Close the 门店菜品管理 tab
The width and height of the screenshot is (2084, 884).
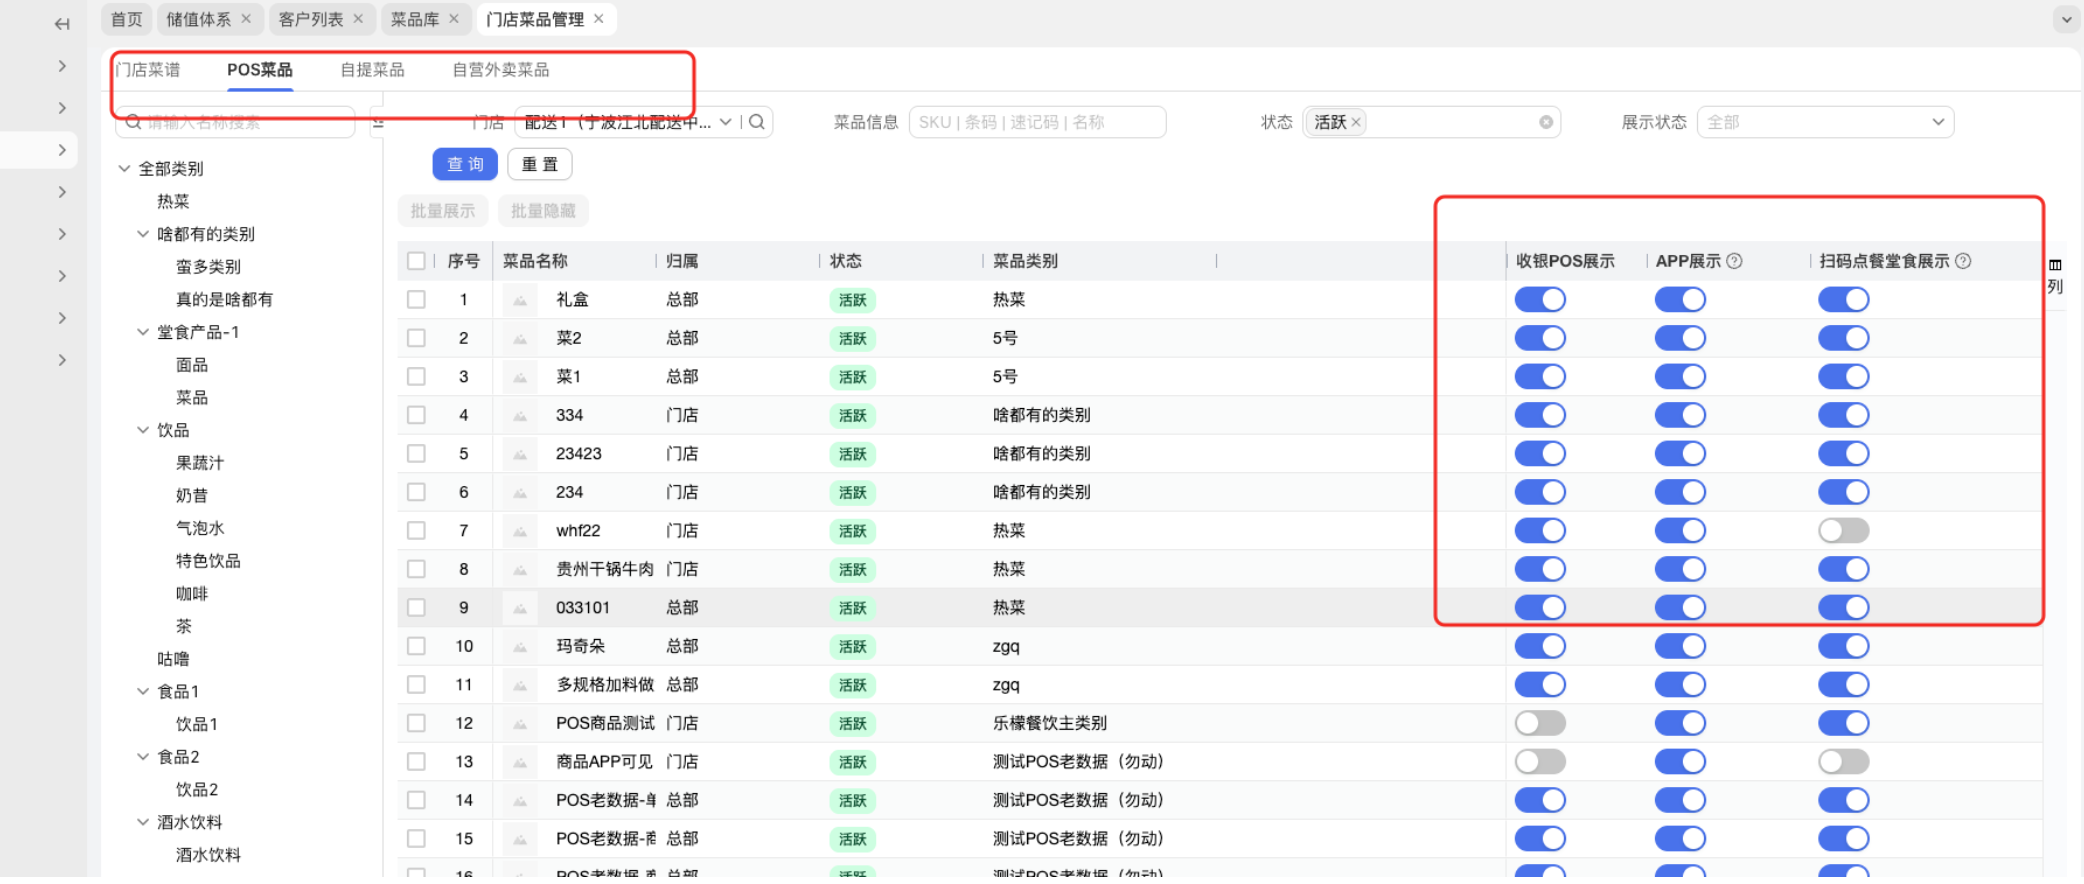pyautogui.click(x=599, y=19)
